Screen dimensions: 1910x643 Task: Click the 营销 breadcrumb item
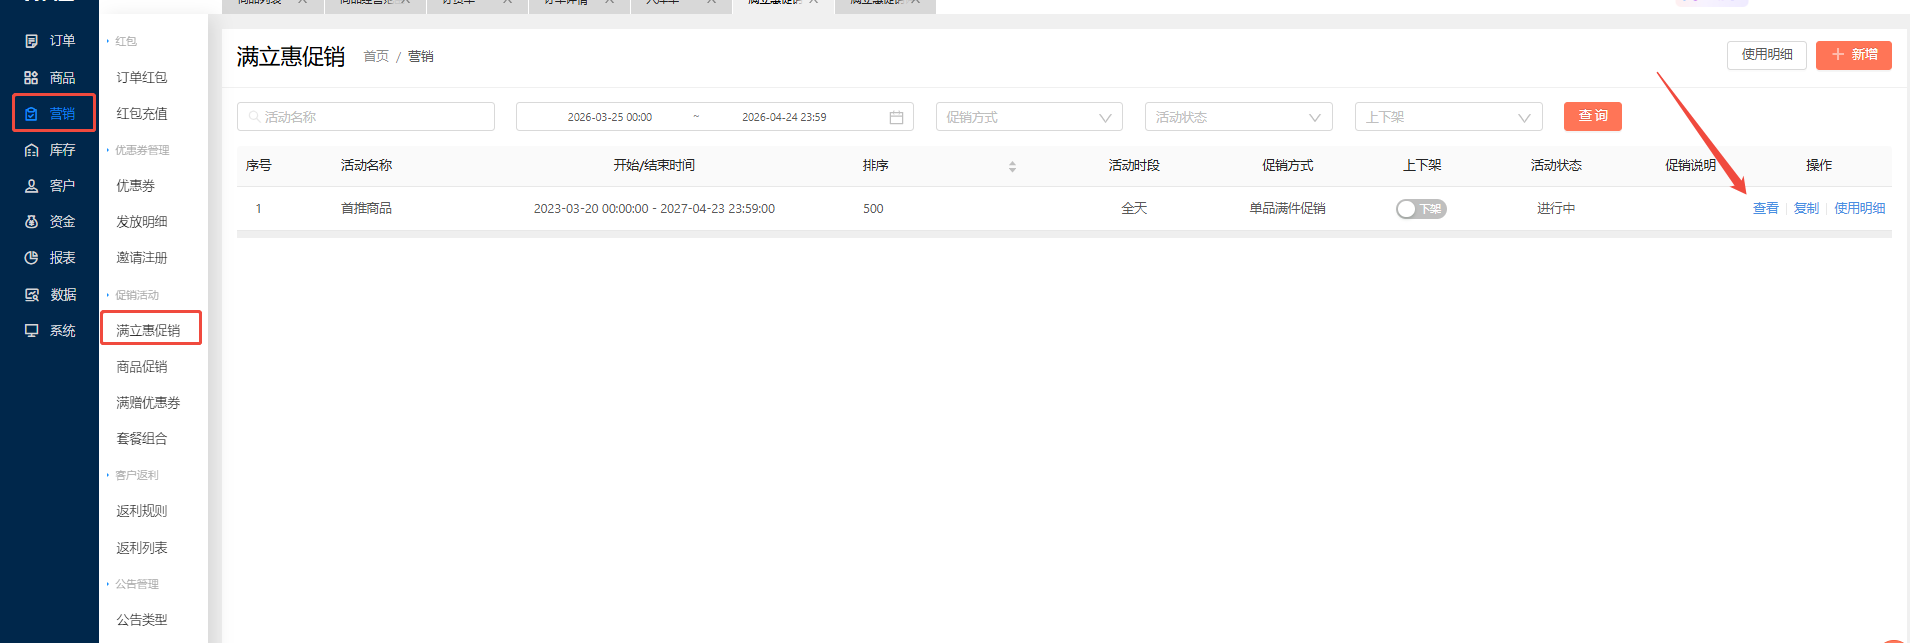click(x=420, y=57)
